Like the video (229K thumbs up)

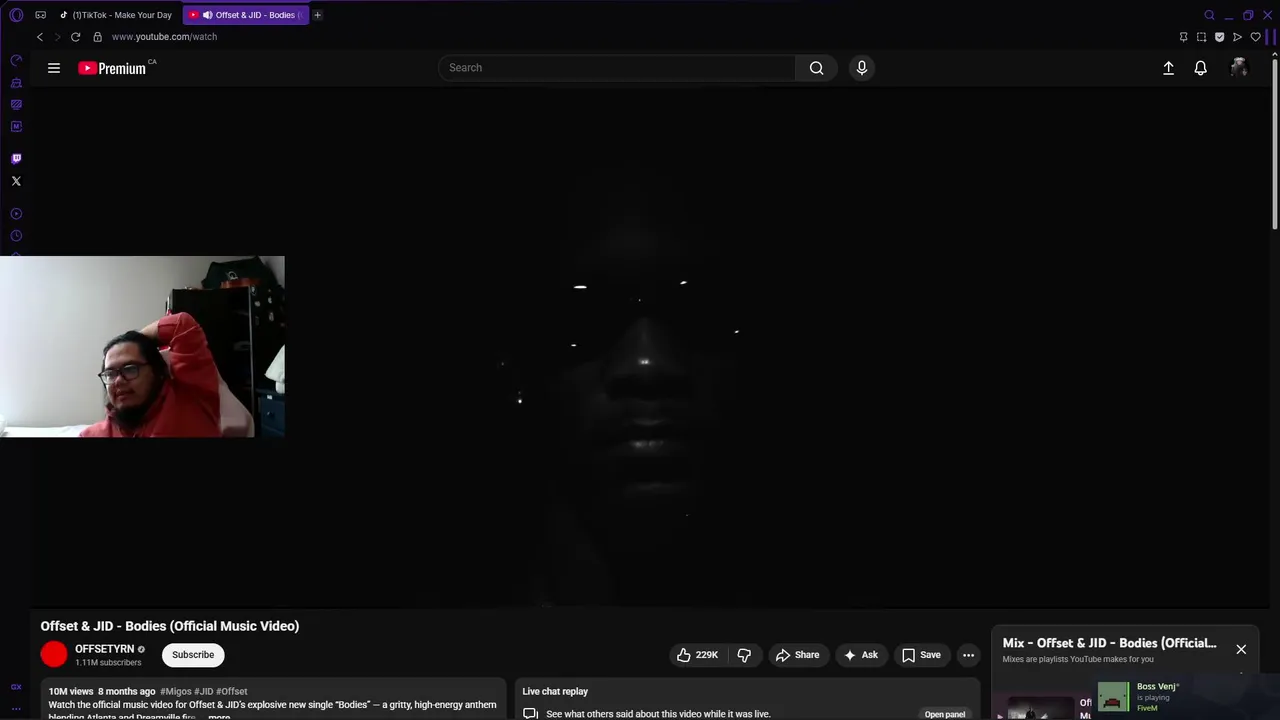tap(697, 655)
